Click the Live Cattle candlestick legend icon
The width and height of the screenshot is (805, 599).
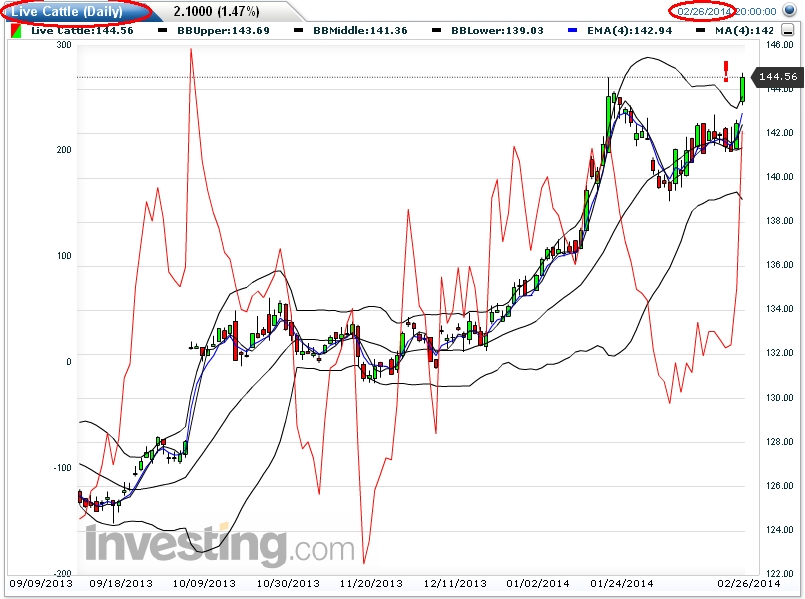coord(16,31)
